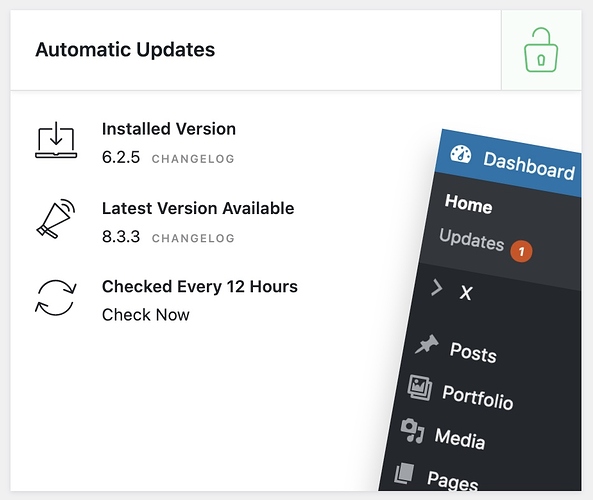Open the Posts menu item
593x500 pixels.
pyautogui.click(x=473, y=352)
